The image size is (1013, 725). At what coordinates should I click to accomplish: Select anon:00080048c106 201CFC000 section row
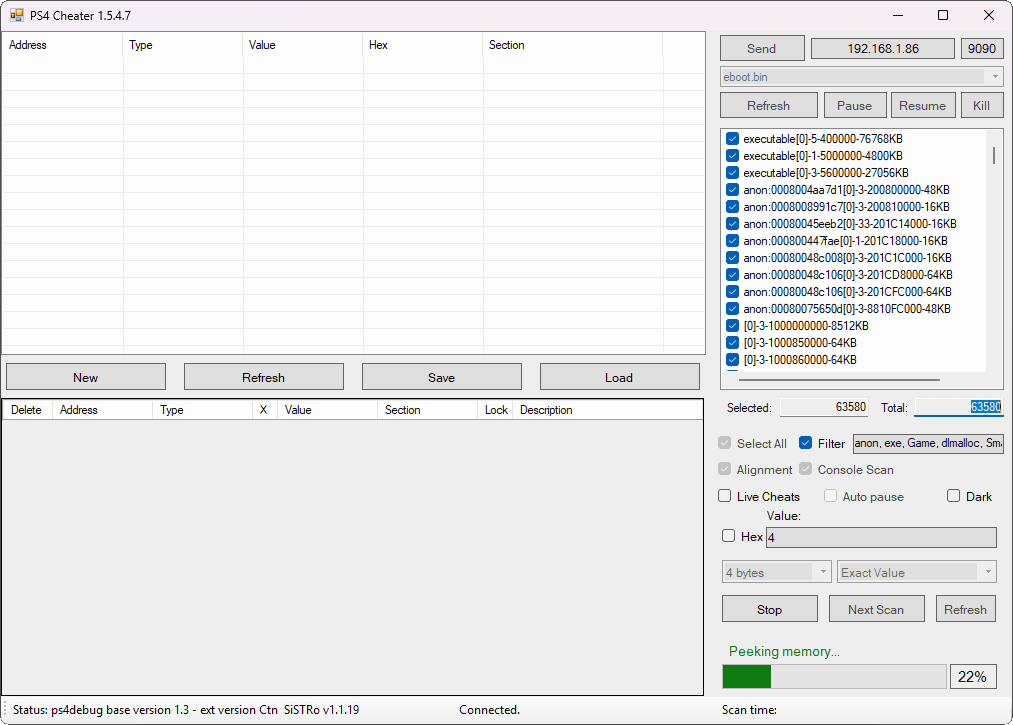click(x=847, y=291)
